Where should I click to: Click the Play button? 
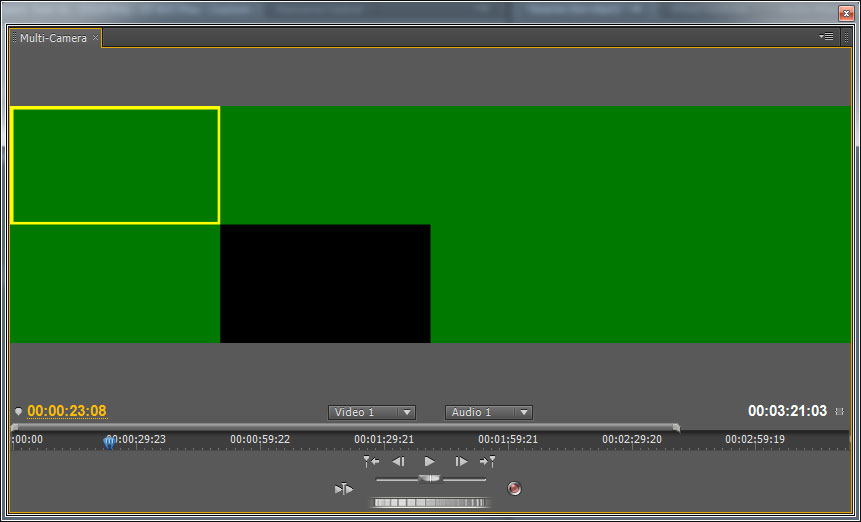(430, 462)
